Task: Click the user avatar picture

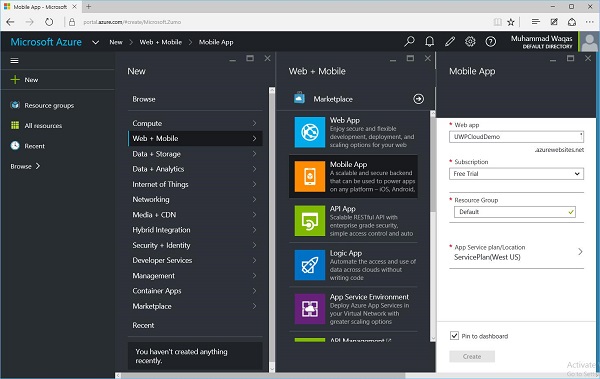Action: tap(589, 41)
